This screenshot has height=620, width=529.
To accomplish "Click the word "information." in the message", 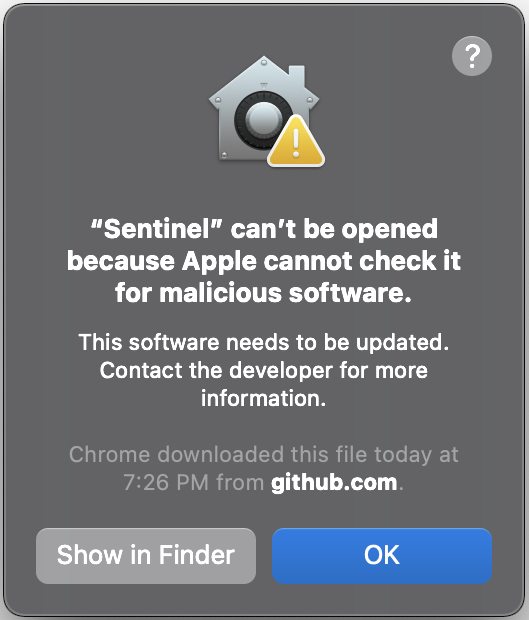I will tap(264, 398).
